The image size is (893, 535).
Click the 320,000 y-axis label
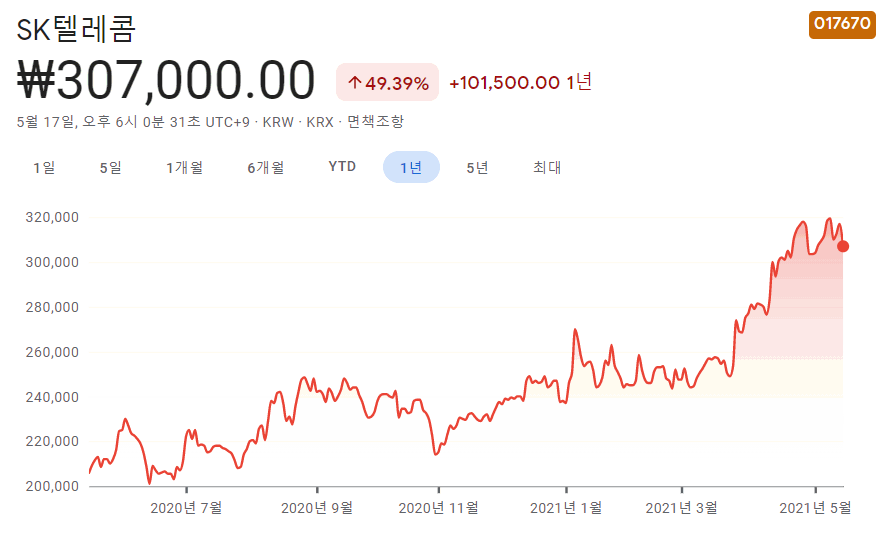coord(52,218)
